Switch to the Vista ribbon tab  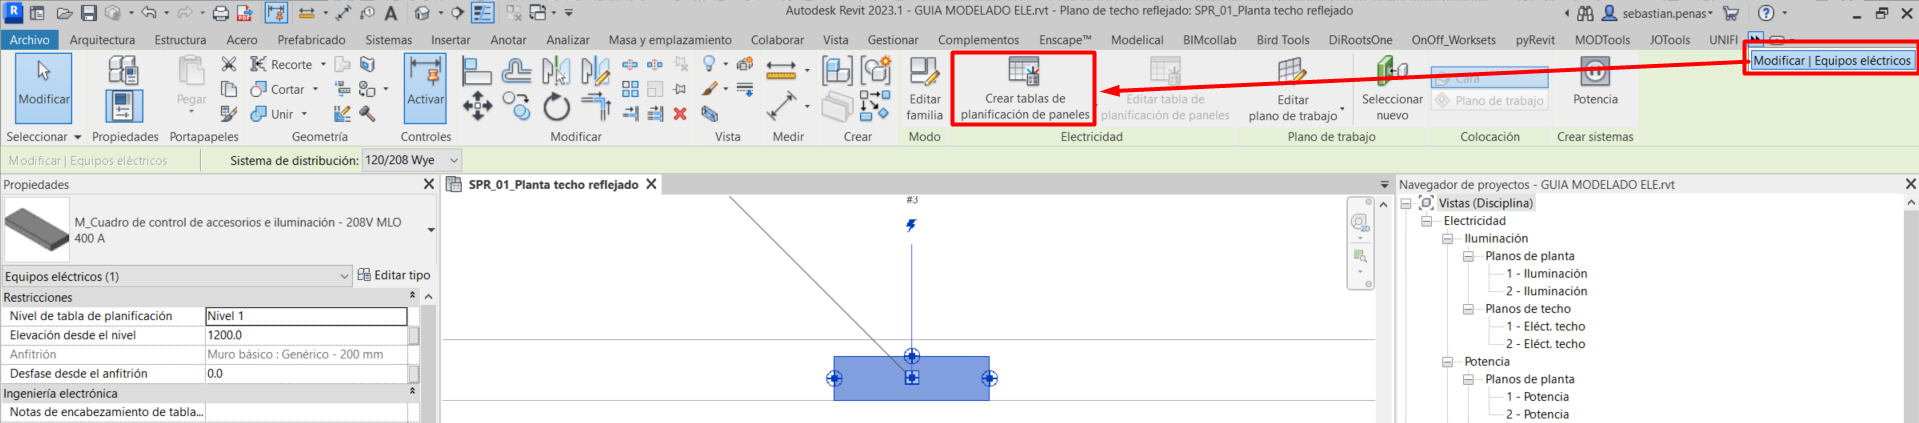[x=835, y=40]
